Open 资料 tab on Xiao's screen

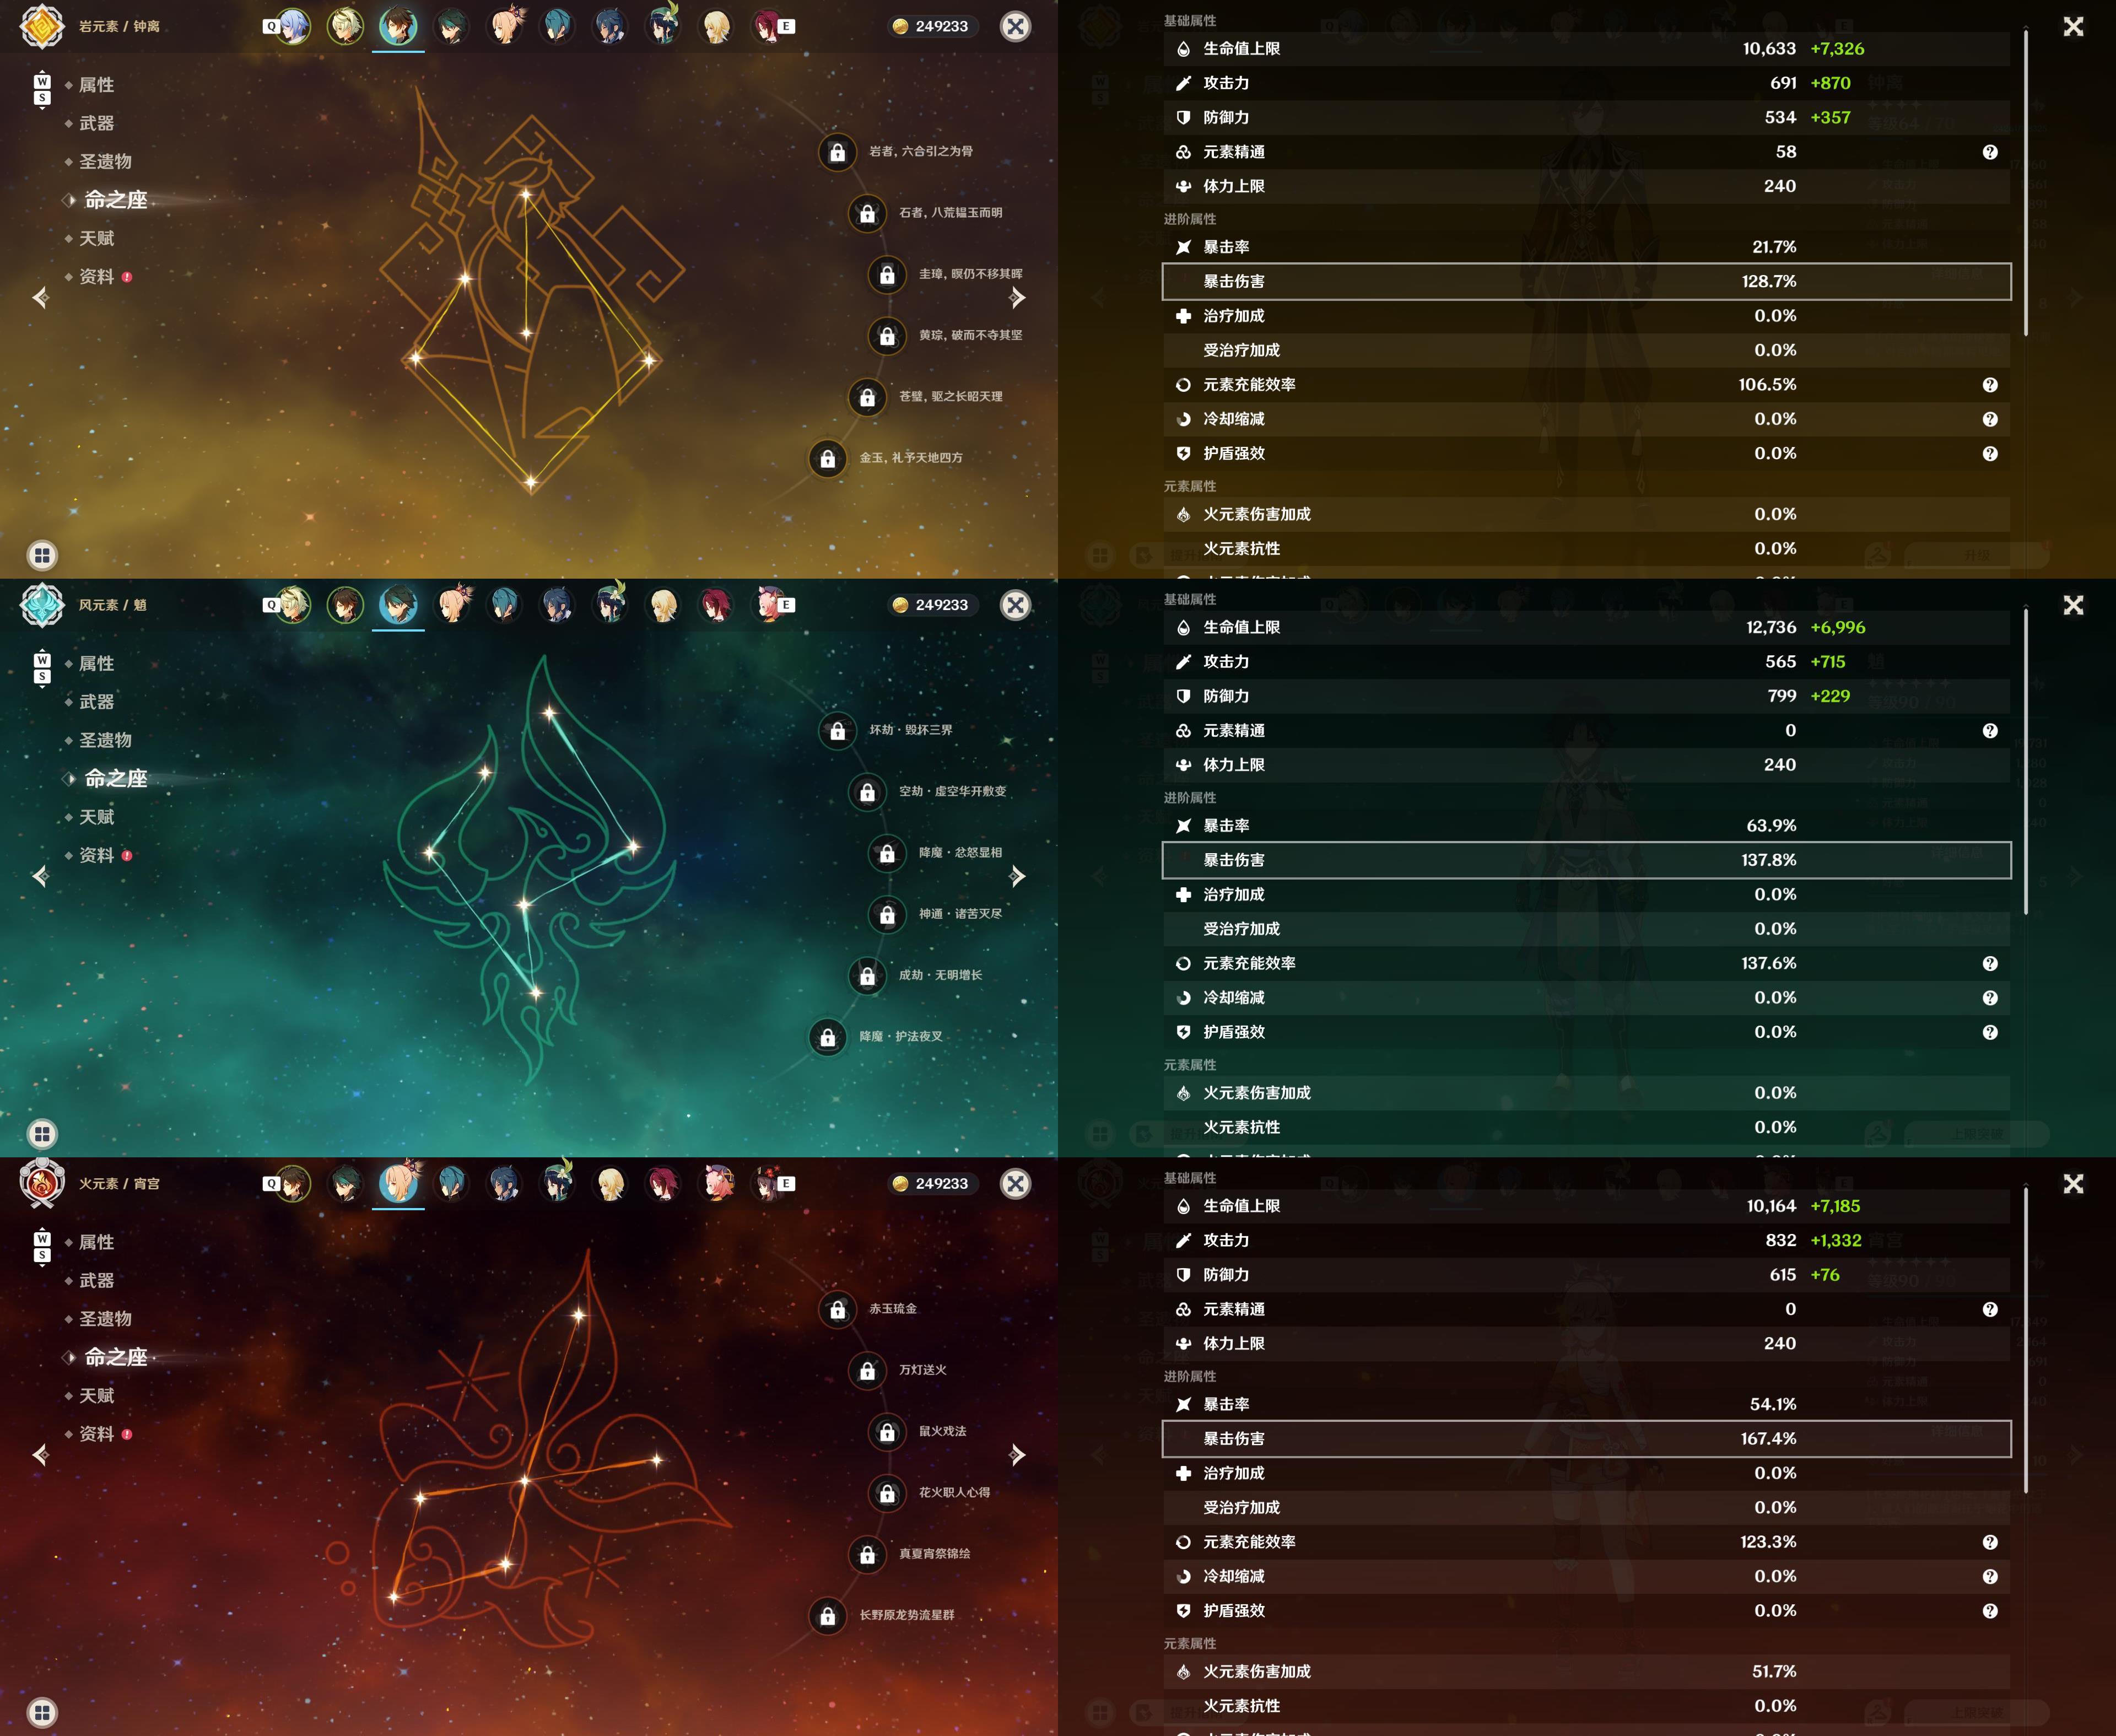[x=97, y=855]
